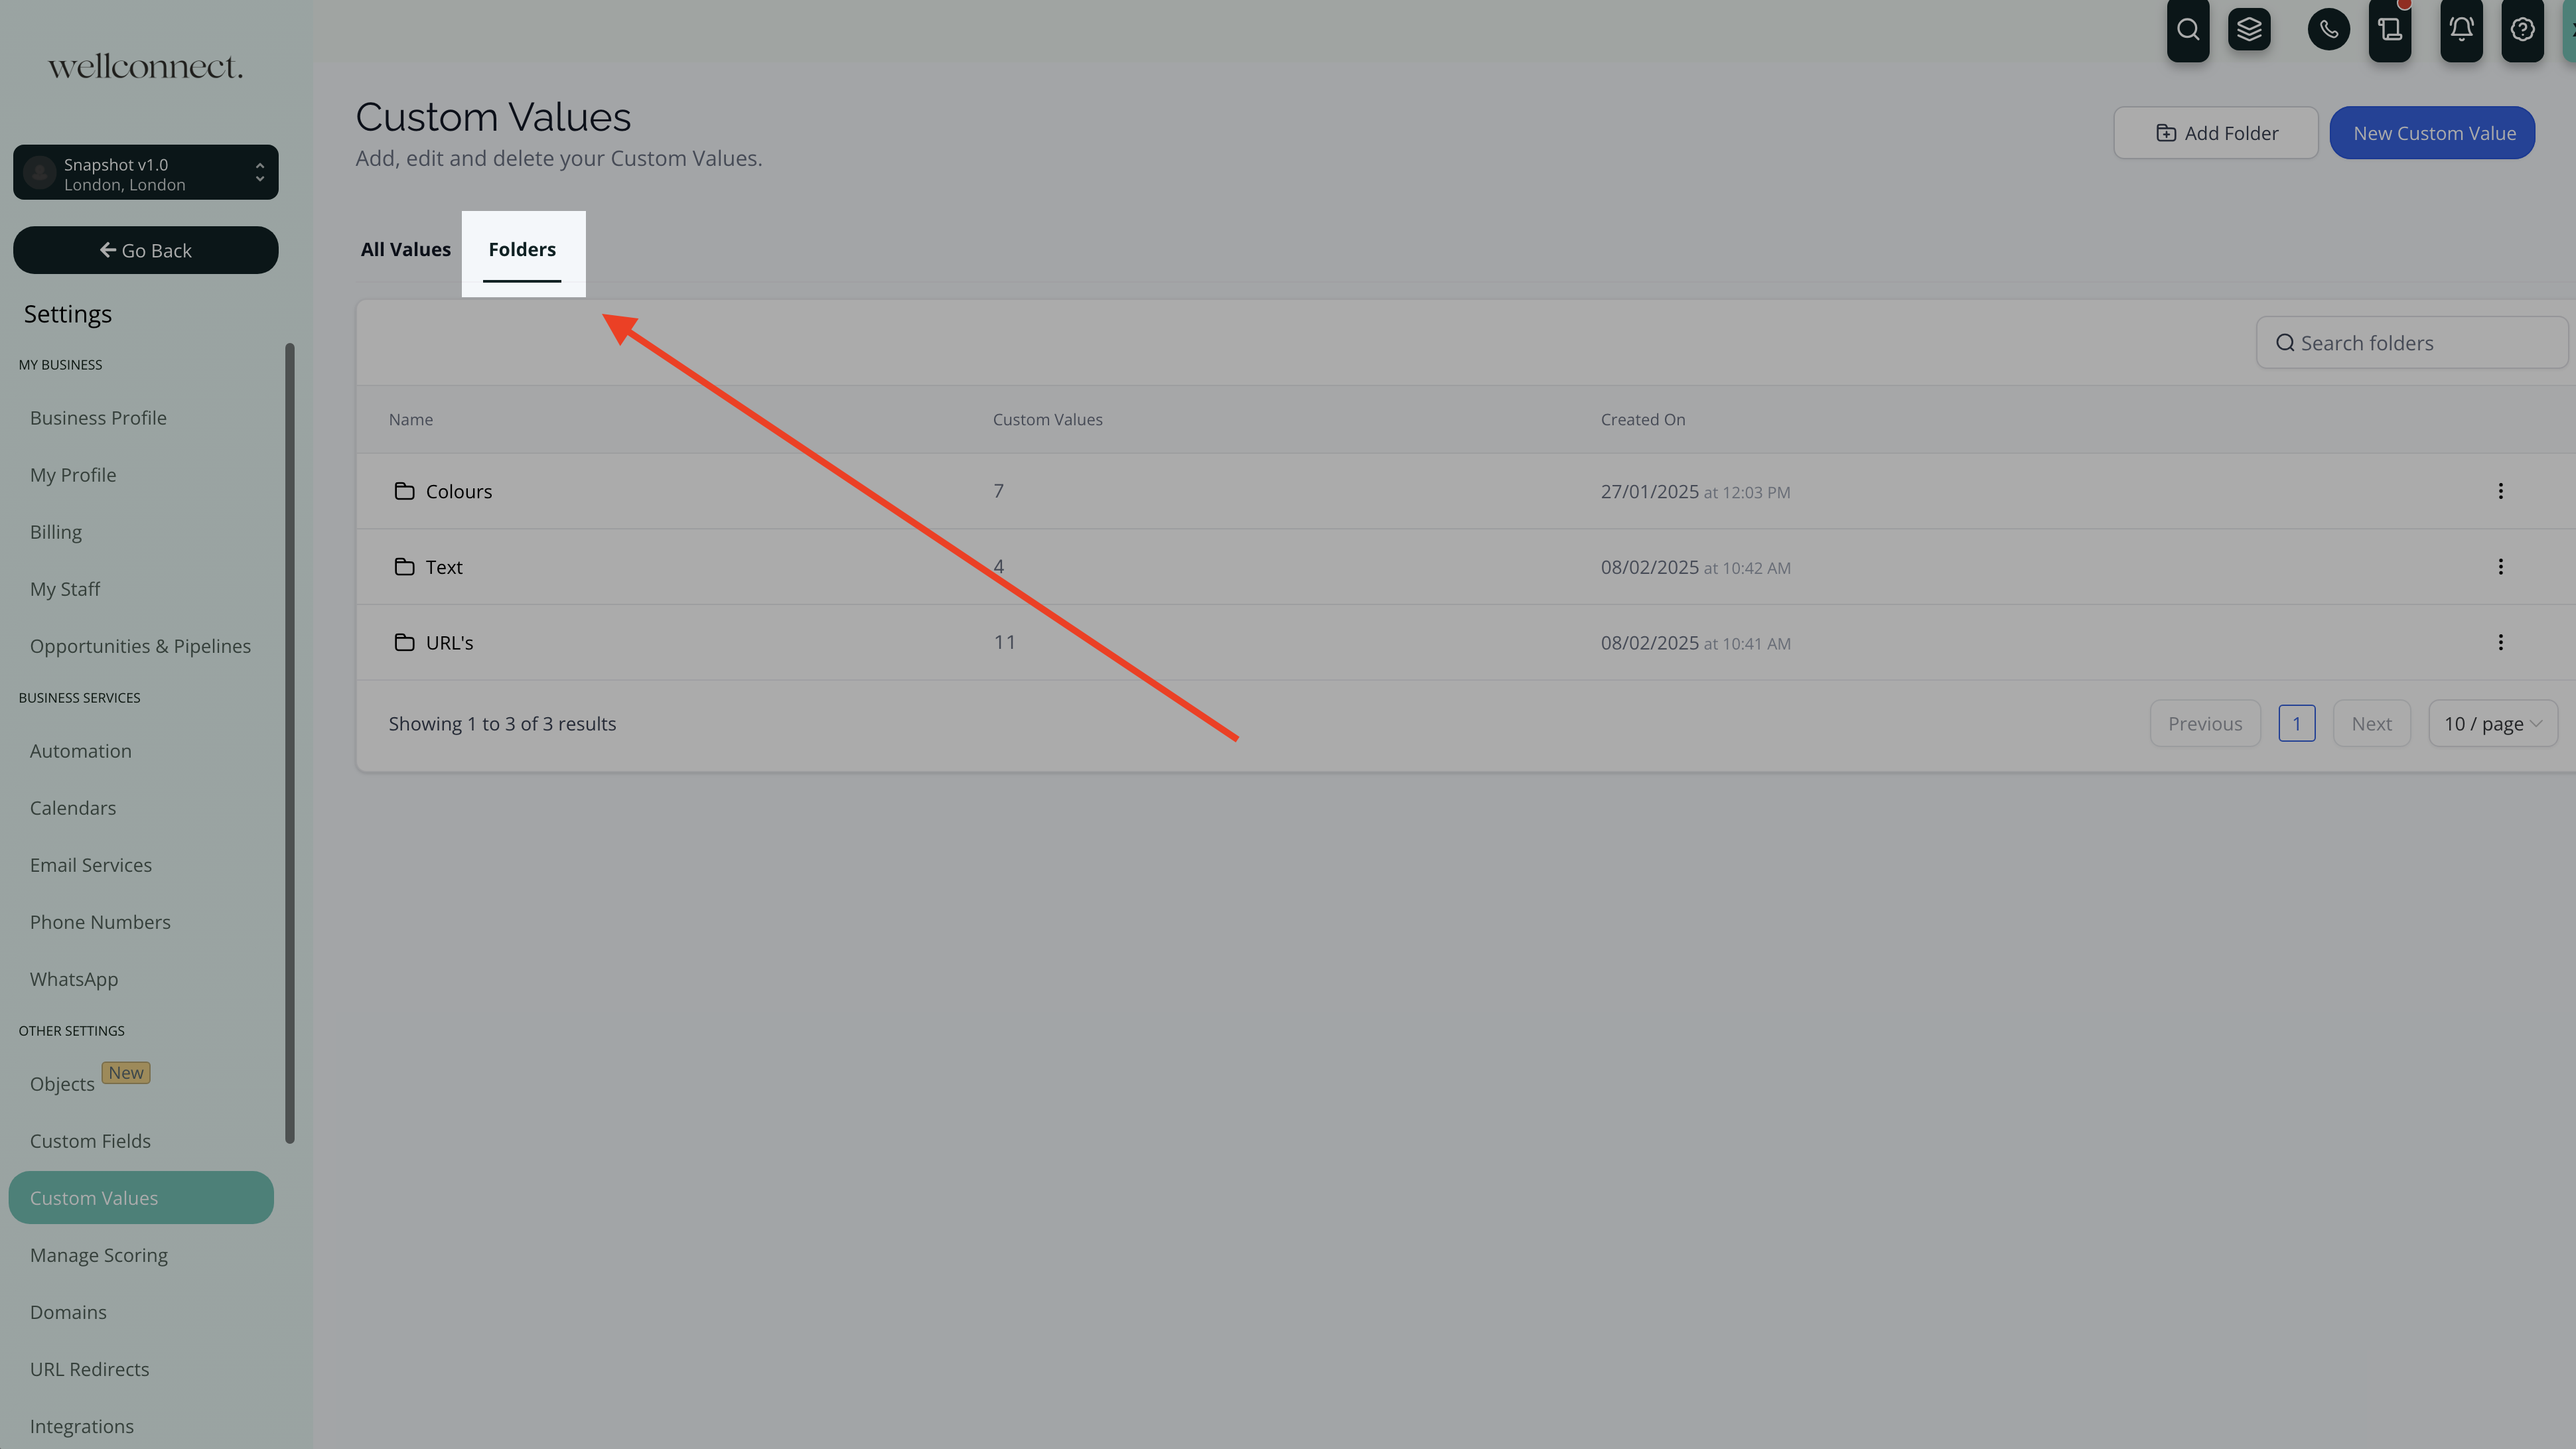Open the Colours folder row
The width and height of the screenshot is (2576, 1449).
pyautogui.click(x=459, y=491)
